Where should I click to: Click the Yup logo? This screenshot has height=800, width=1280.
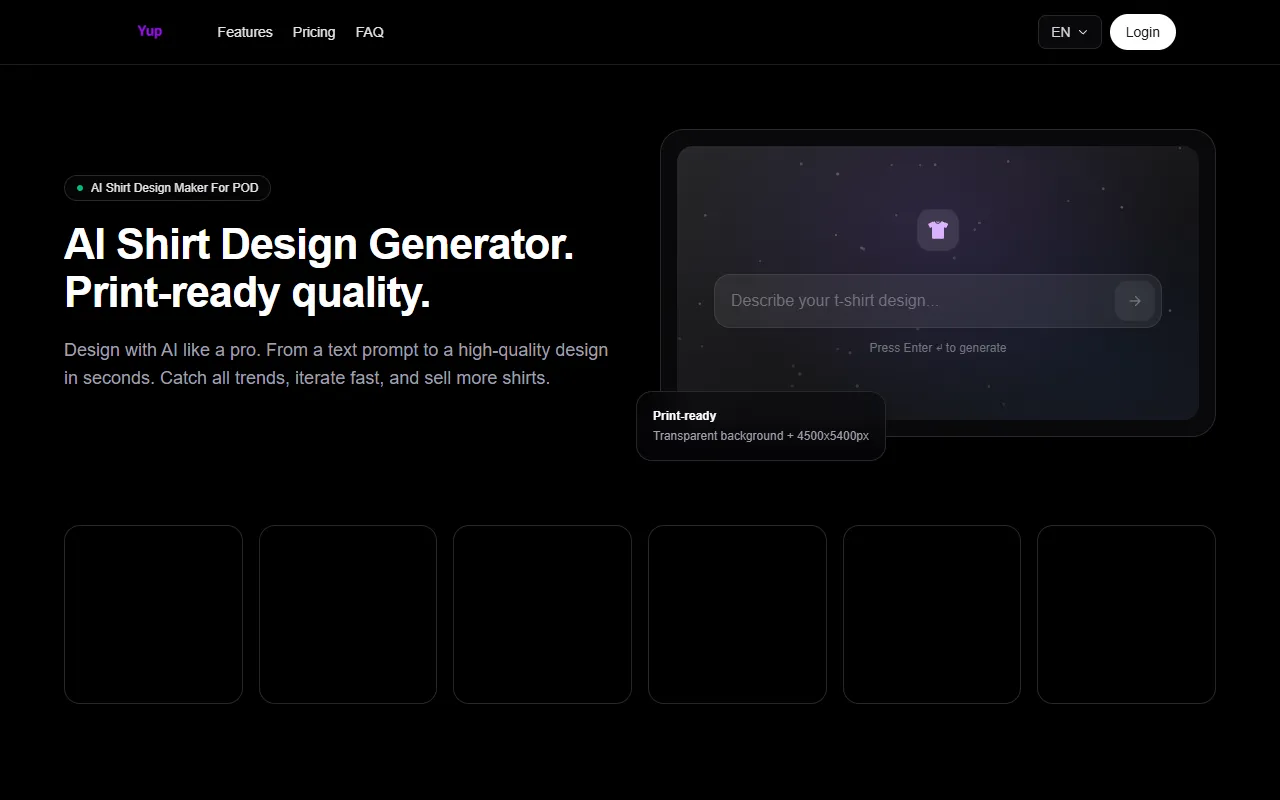[149, 31]
